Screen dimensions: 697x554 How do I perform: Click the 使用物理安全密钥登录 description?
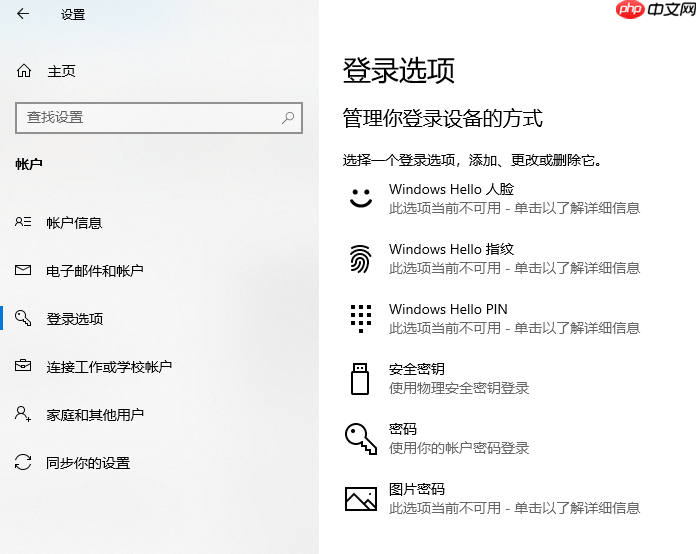click(x=459, y=388)
